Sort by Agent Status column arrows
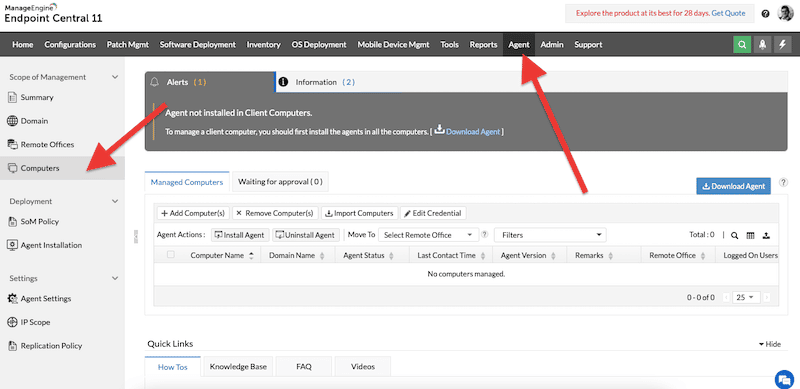800x389 pixels. pos(391,255)
